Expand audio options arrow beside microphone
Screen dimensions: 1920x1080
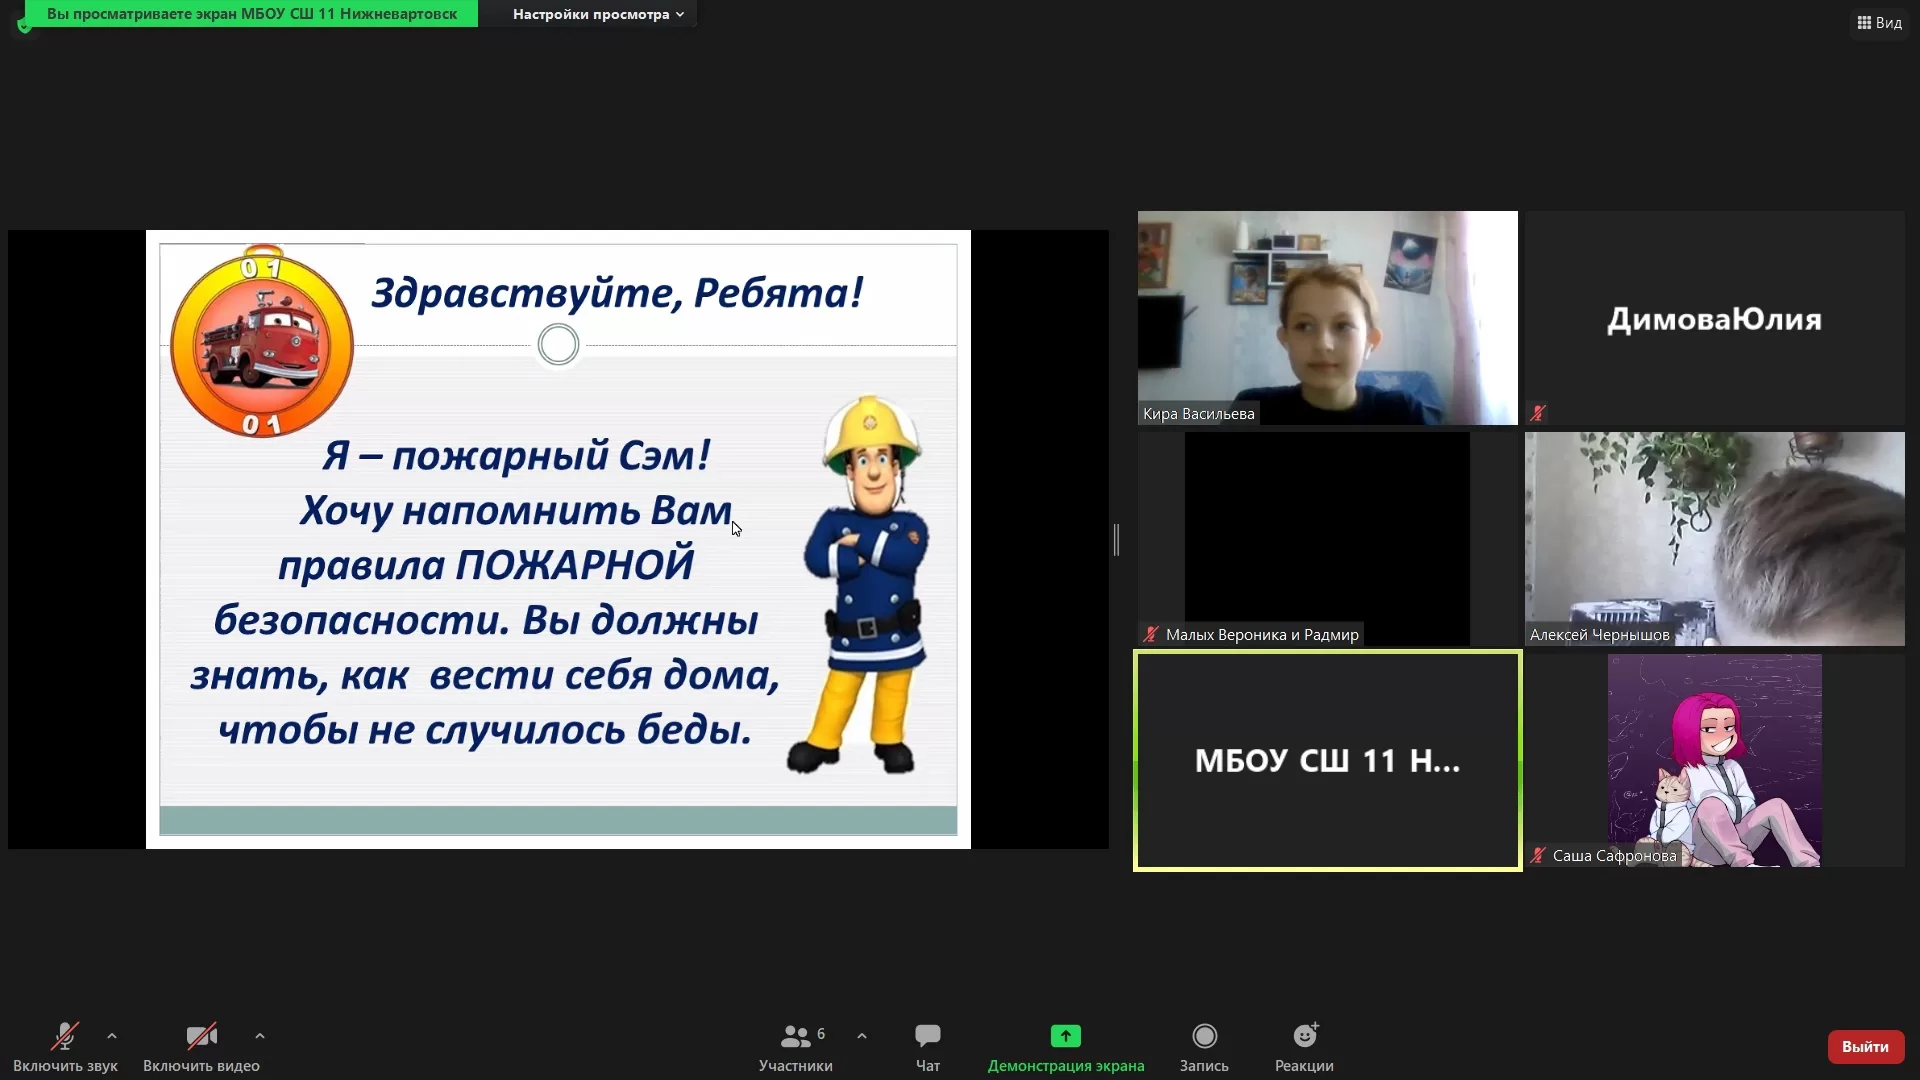click(x=112, y=1036)
